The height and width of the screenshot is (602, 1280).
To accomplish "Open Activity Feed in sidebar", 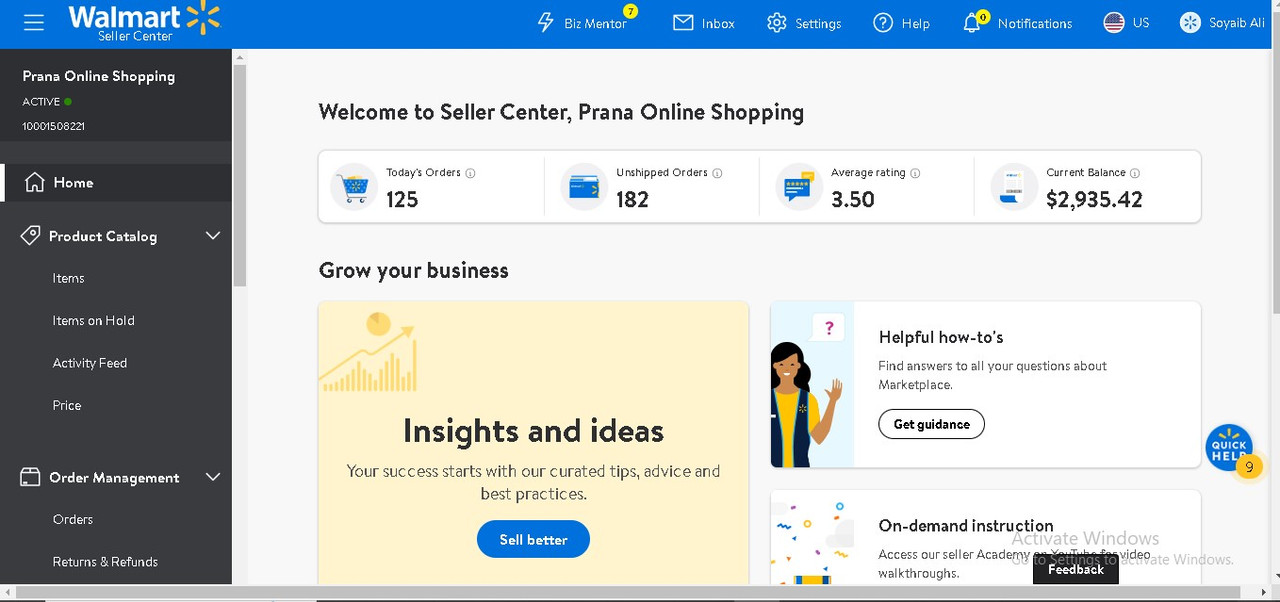I will pos(90,363).
